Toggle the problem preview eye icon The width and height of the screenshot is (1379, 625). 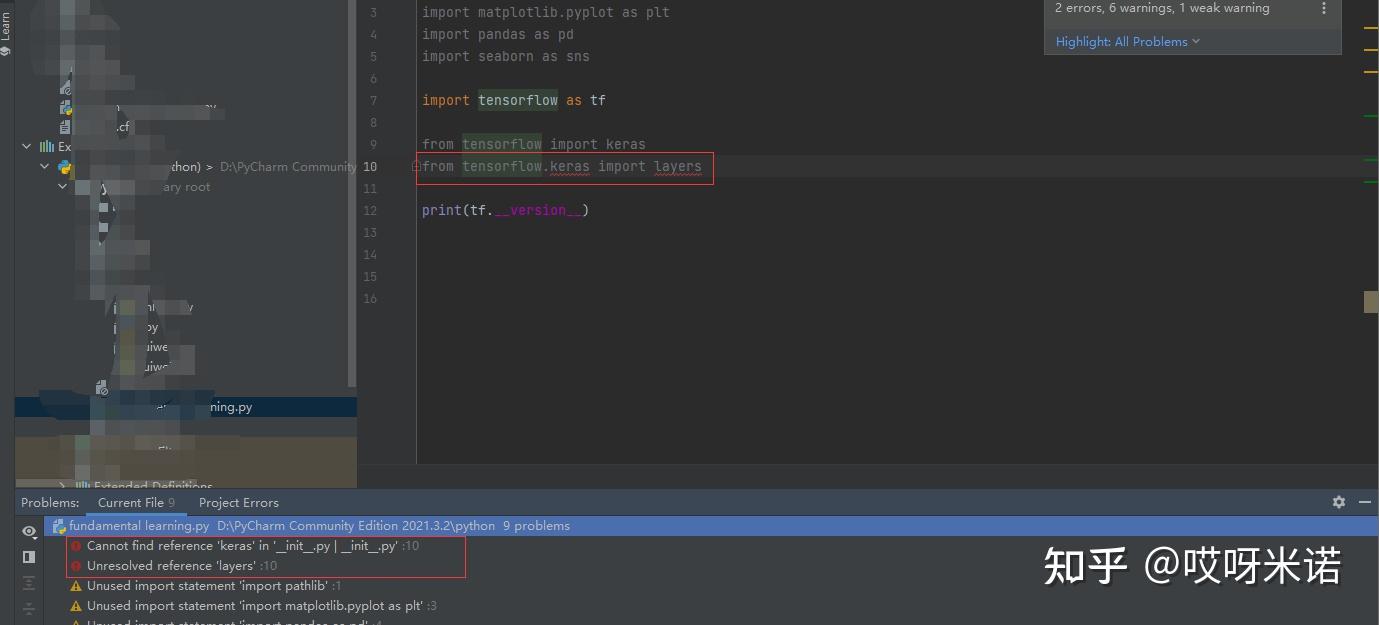28,530
